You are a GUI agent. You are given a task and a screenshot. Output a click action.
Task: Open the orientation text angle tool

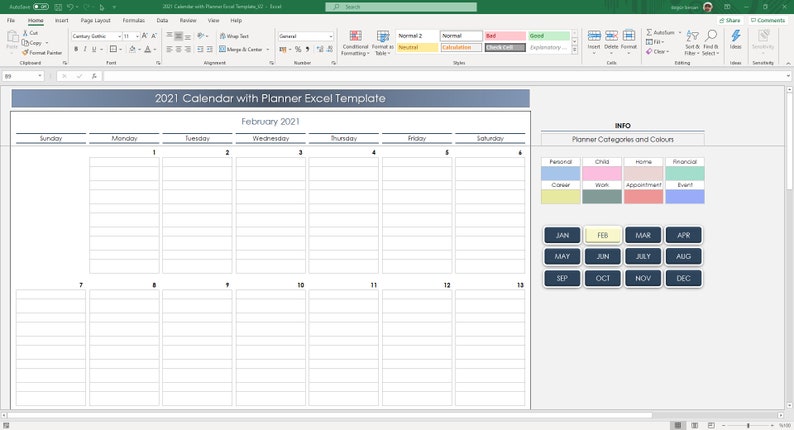click(201, 36)
